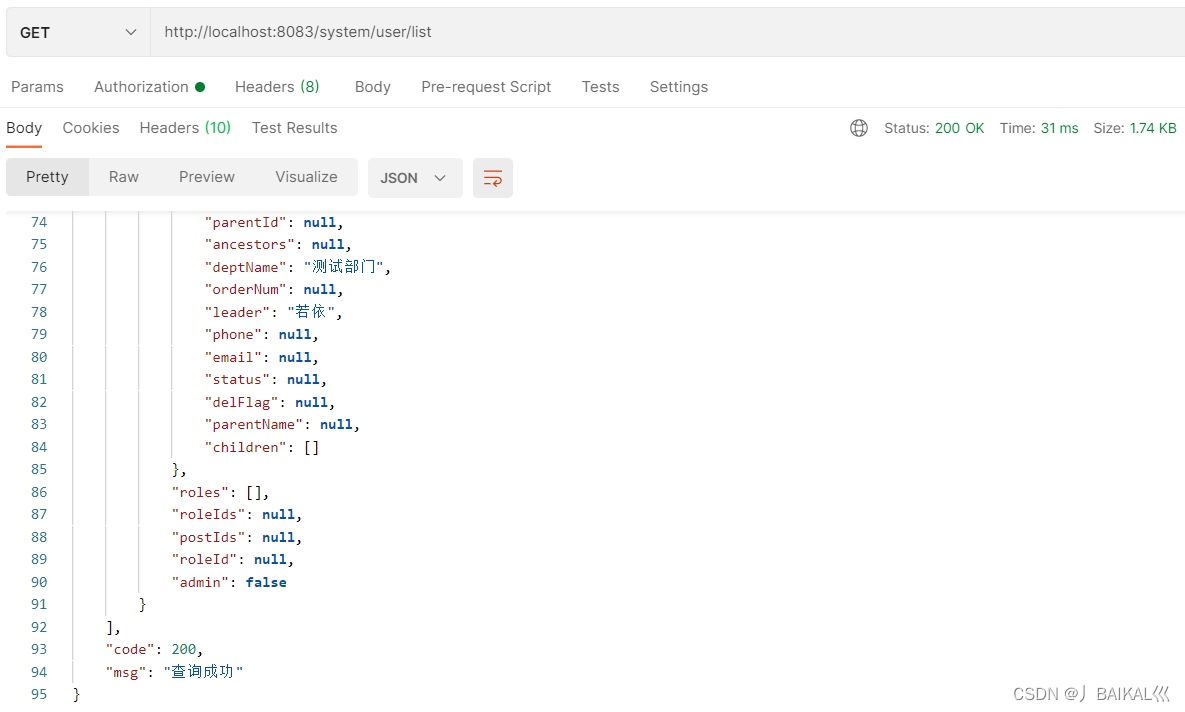Open the Pre-request Script tab
The image size is (1185, 712).
point(486,87)
